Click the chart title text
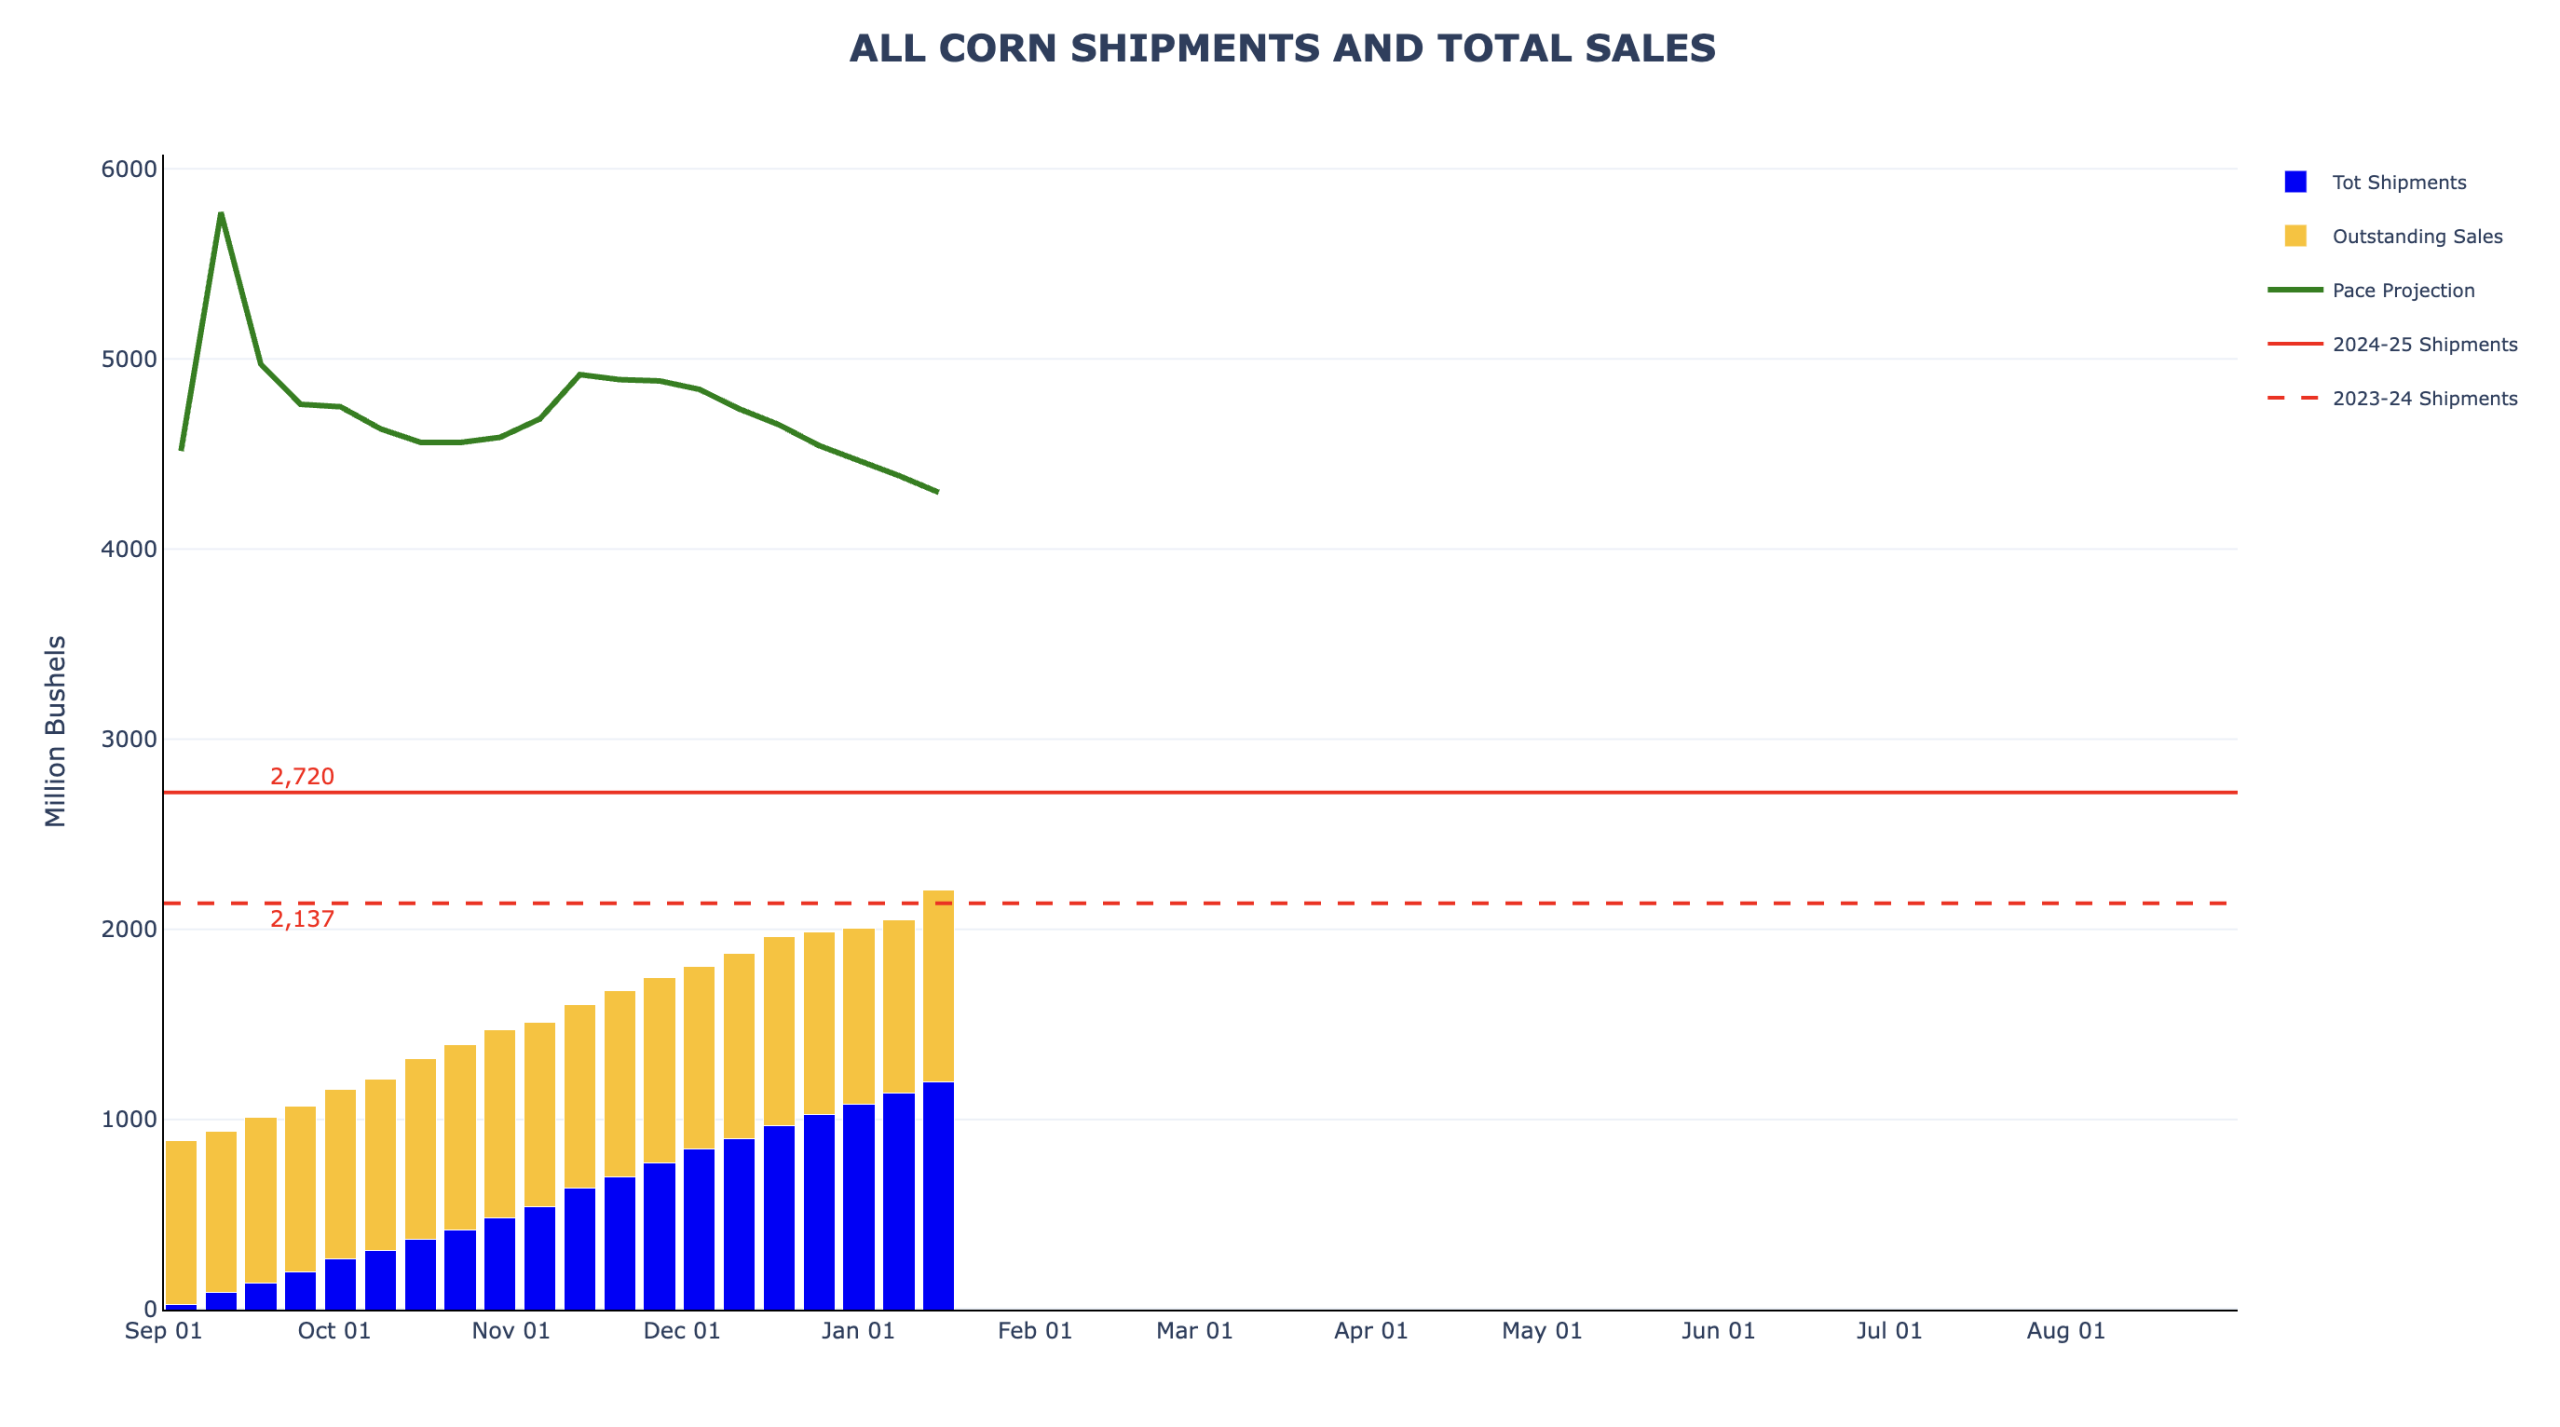 1281,48
